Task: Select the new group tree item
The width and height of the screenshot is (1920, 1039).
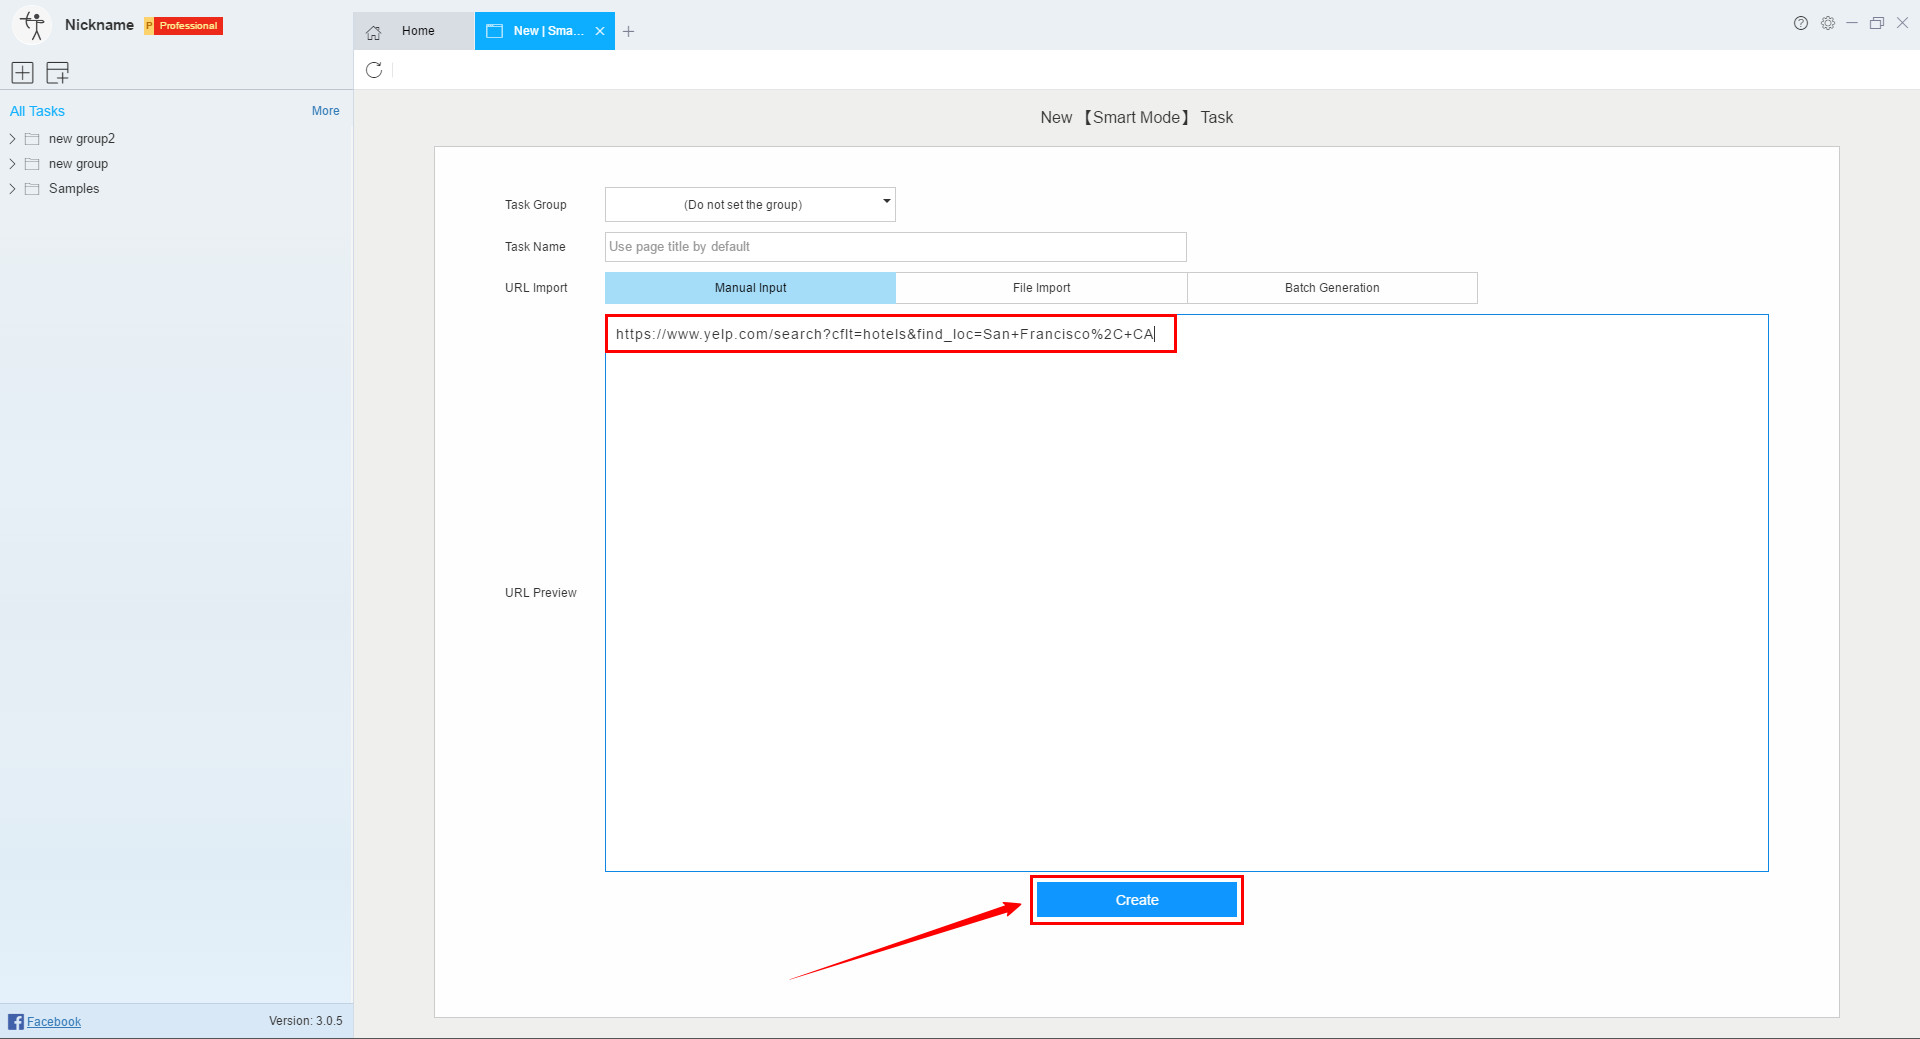Action: tap(78, 164)
